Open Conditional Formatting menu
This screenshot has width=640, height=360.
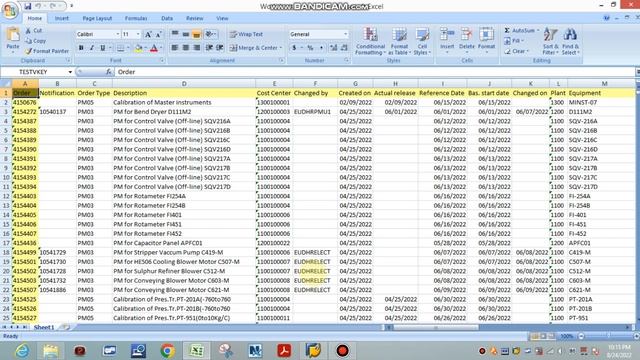tap(370, 41)
